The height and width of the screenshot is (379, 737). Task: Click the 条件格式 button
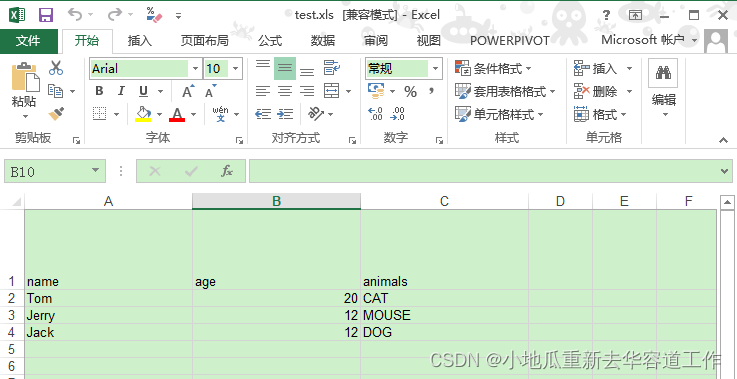[494, 69]
